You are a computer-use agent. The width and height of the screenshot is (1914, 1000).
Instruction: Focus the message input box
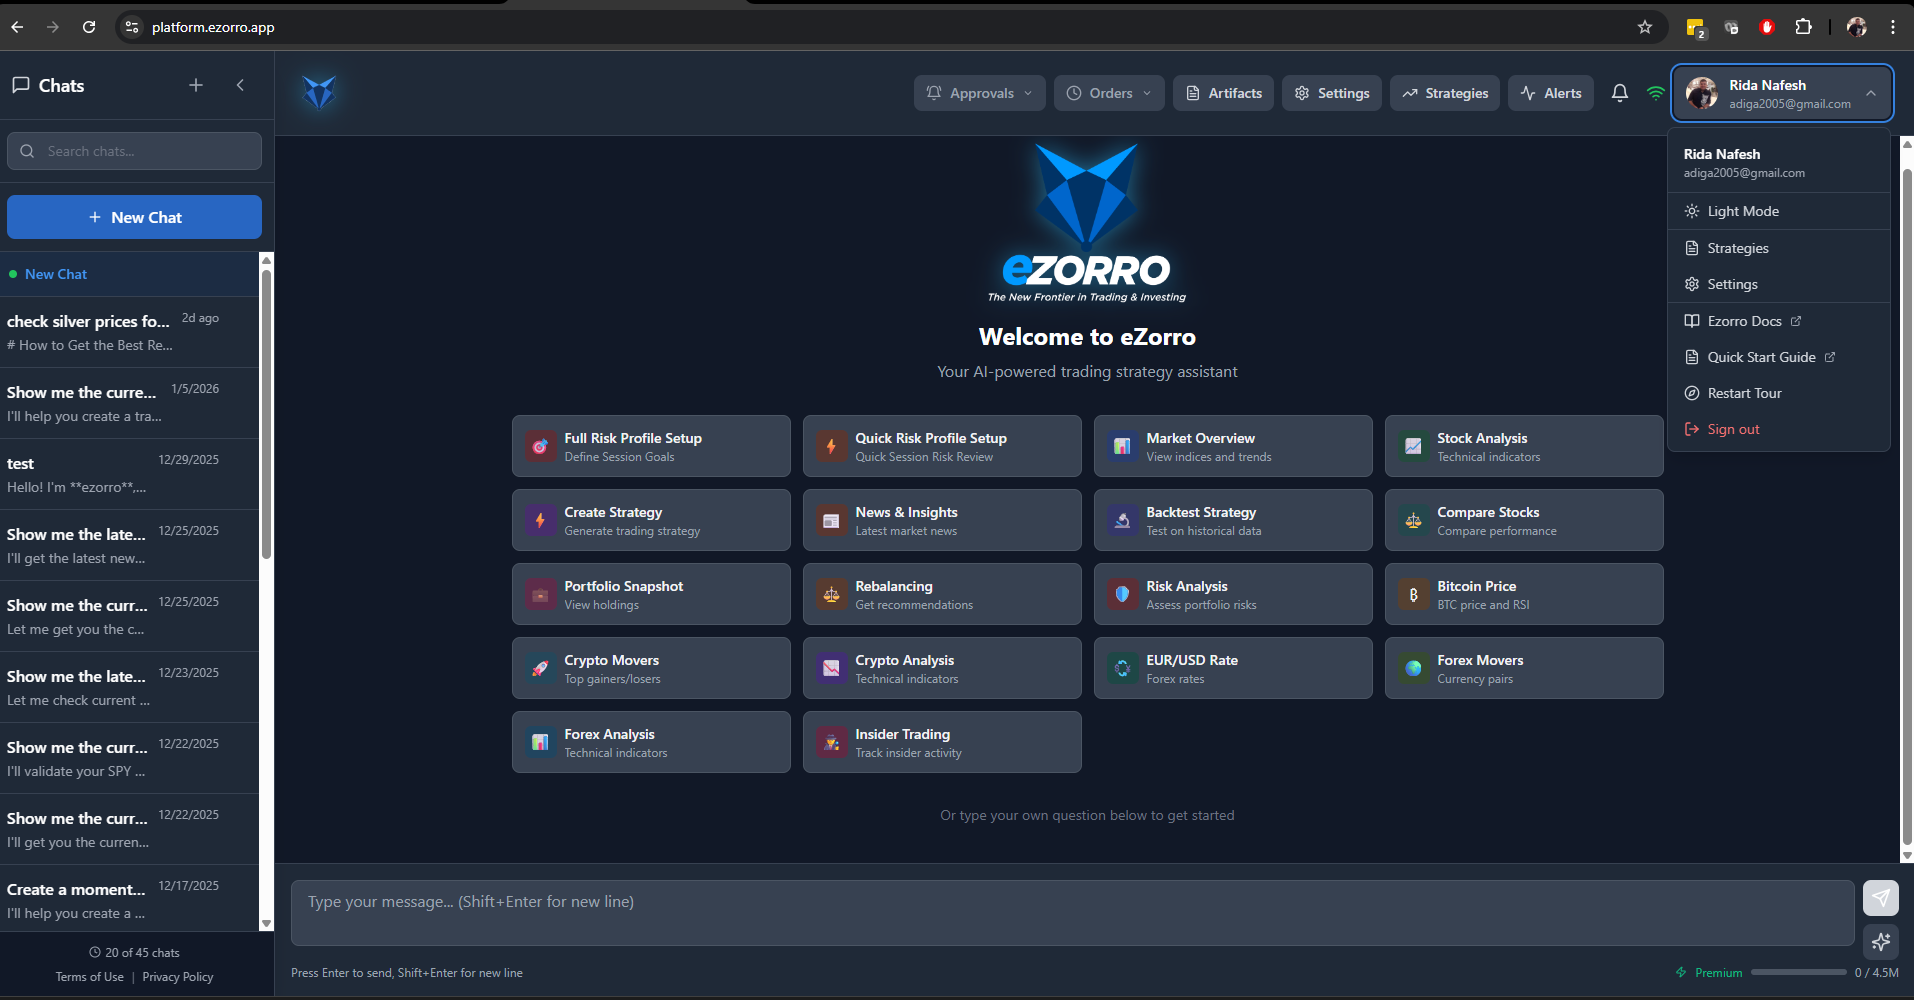[x=1072, y=912]
